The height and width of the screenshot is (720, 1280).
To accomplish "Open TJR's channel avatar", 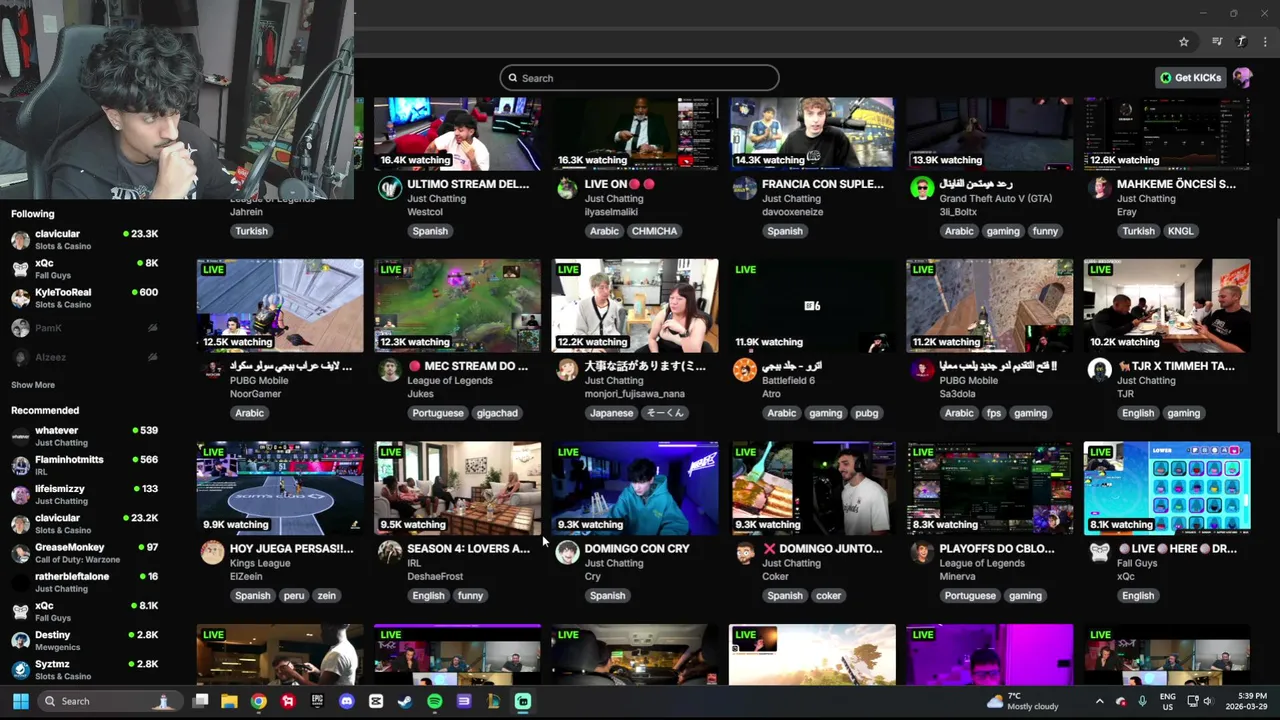I will coord(1099,370).
